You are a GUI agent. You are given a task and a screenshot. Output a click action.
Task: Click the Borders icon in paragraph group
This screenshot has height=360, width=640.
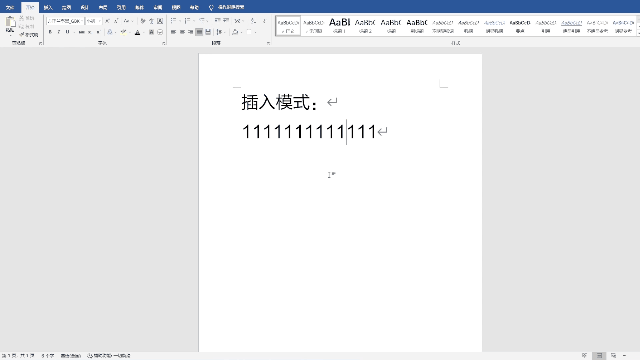249,32
